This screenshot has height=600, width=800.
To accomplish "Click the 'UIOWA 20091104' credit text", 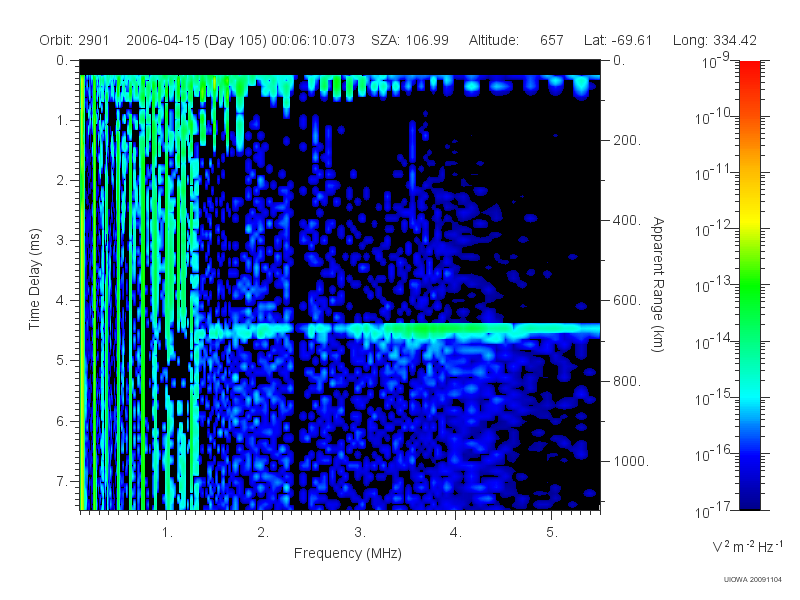I will pos(753,580).
